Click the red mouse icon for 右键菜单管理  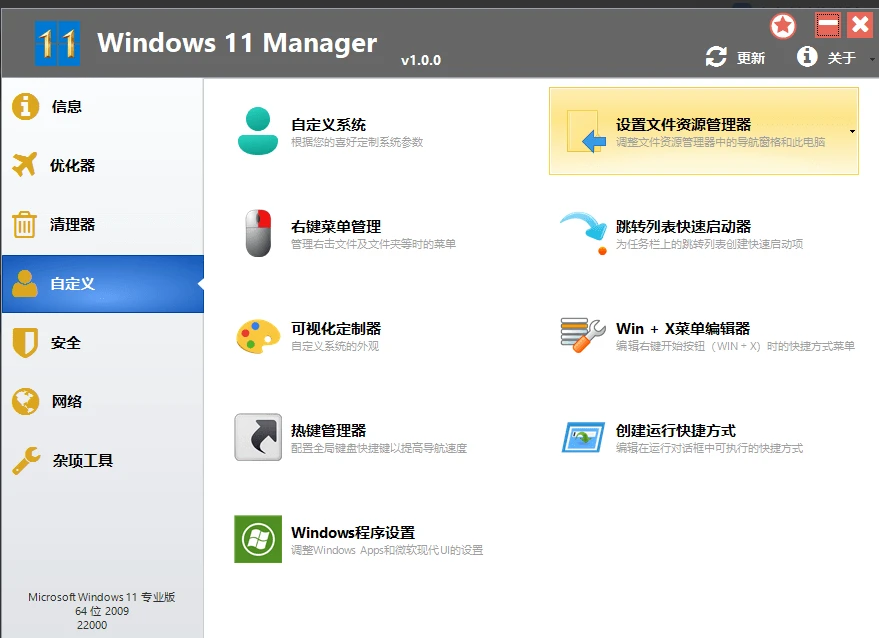point(257,232)
